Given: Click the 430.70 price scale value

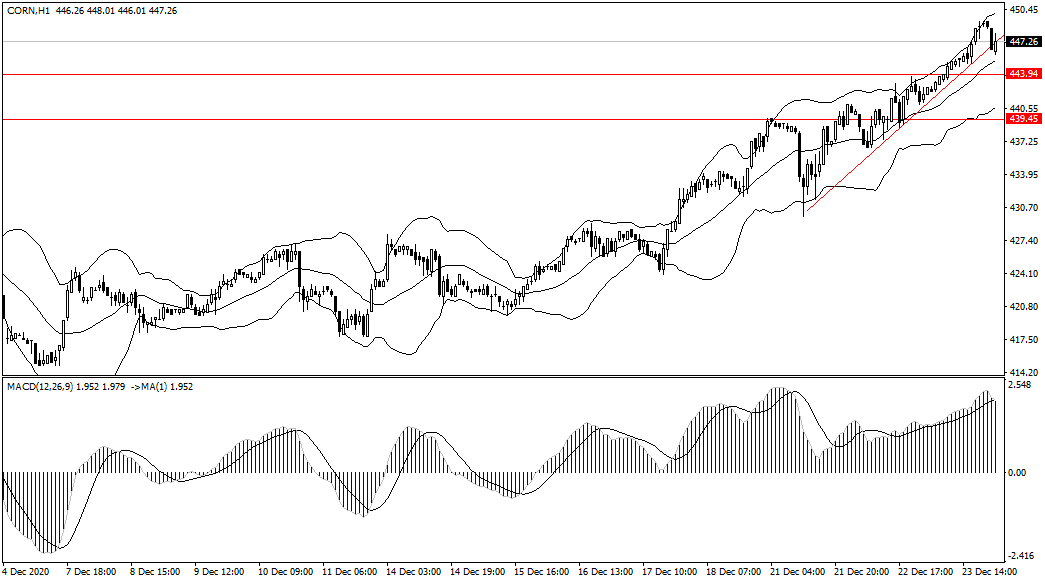Looking at the screenshot, I should 1021,208.
